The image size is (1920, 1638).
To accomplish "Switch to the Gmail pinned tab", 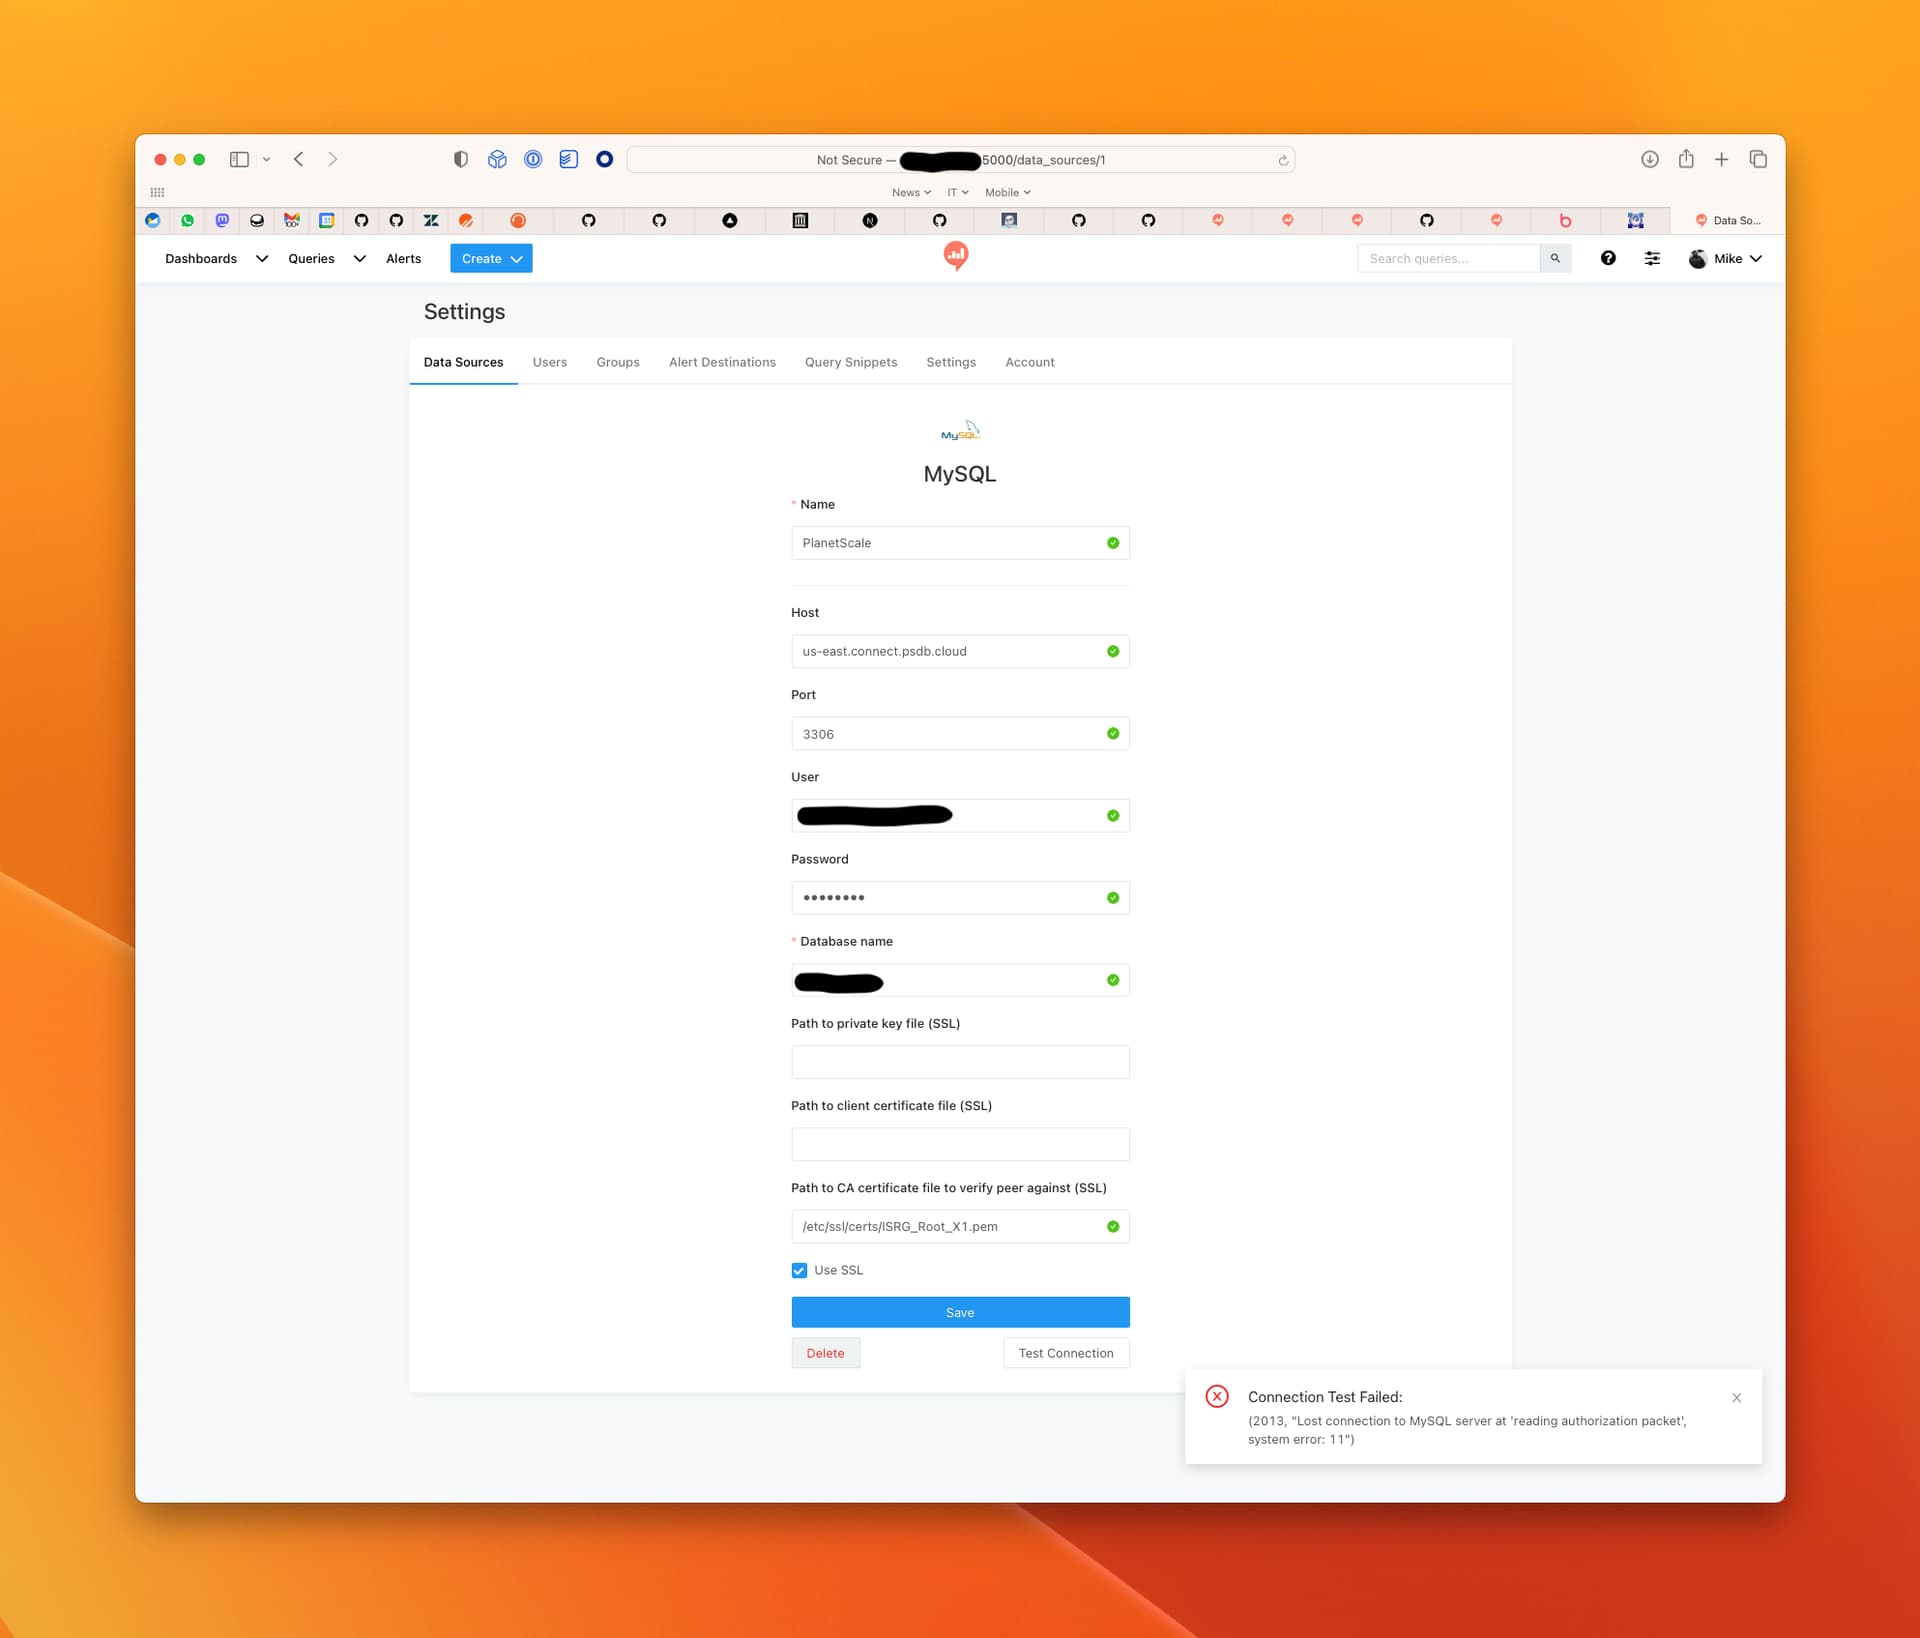I will pos(292,221).
